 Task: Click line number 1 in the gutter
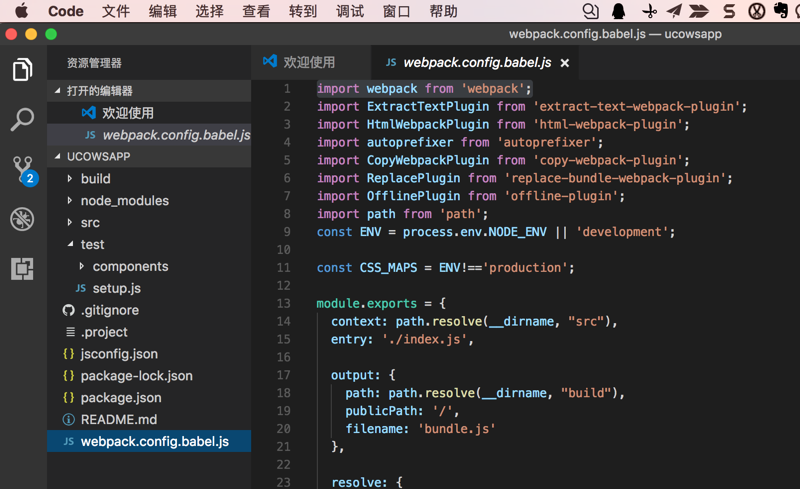click(x=287, y=89)
